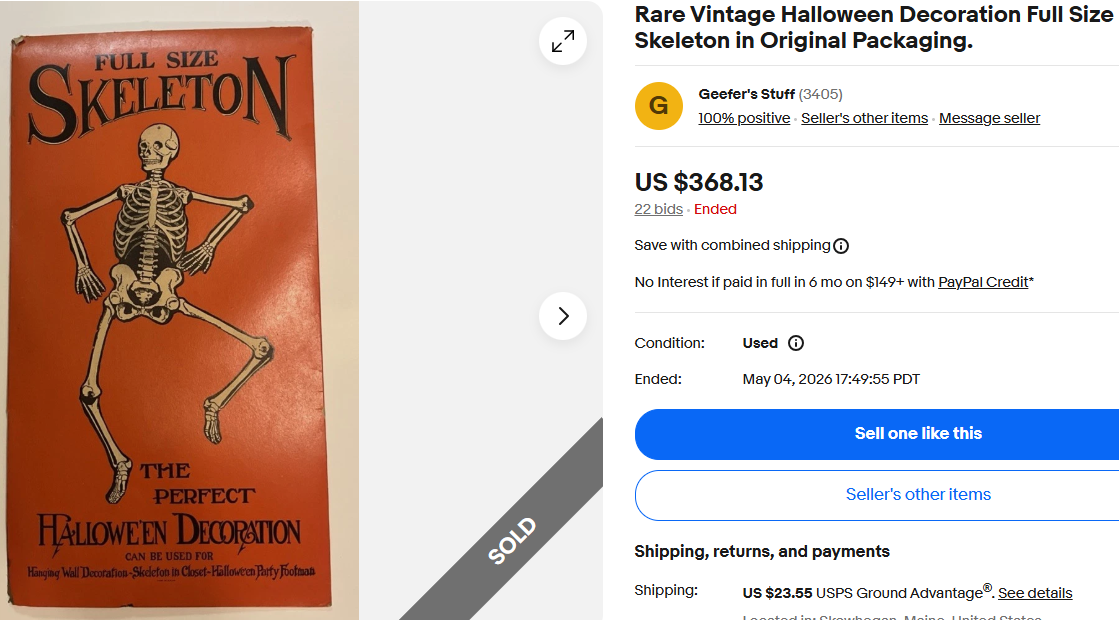Open combined shipping info icon
The image size is (1119, 620).
tap(841, 246)
